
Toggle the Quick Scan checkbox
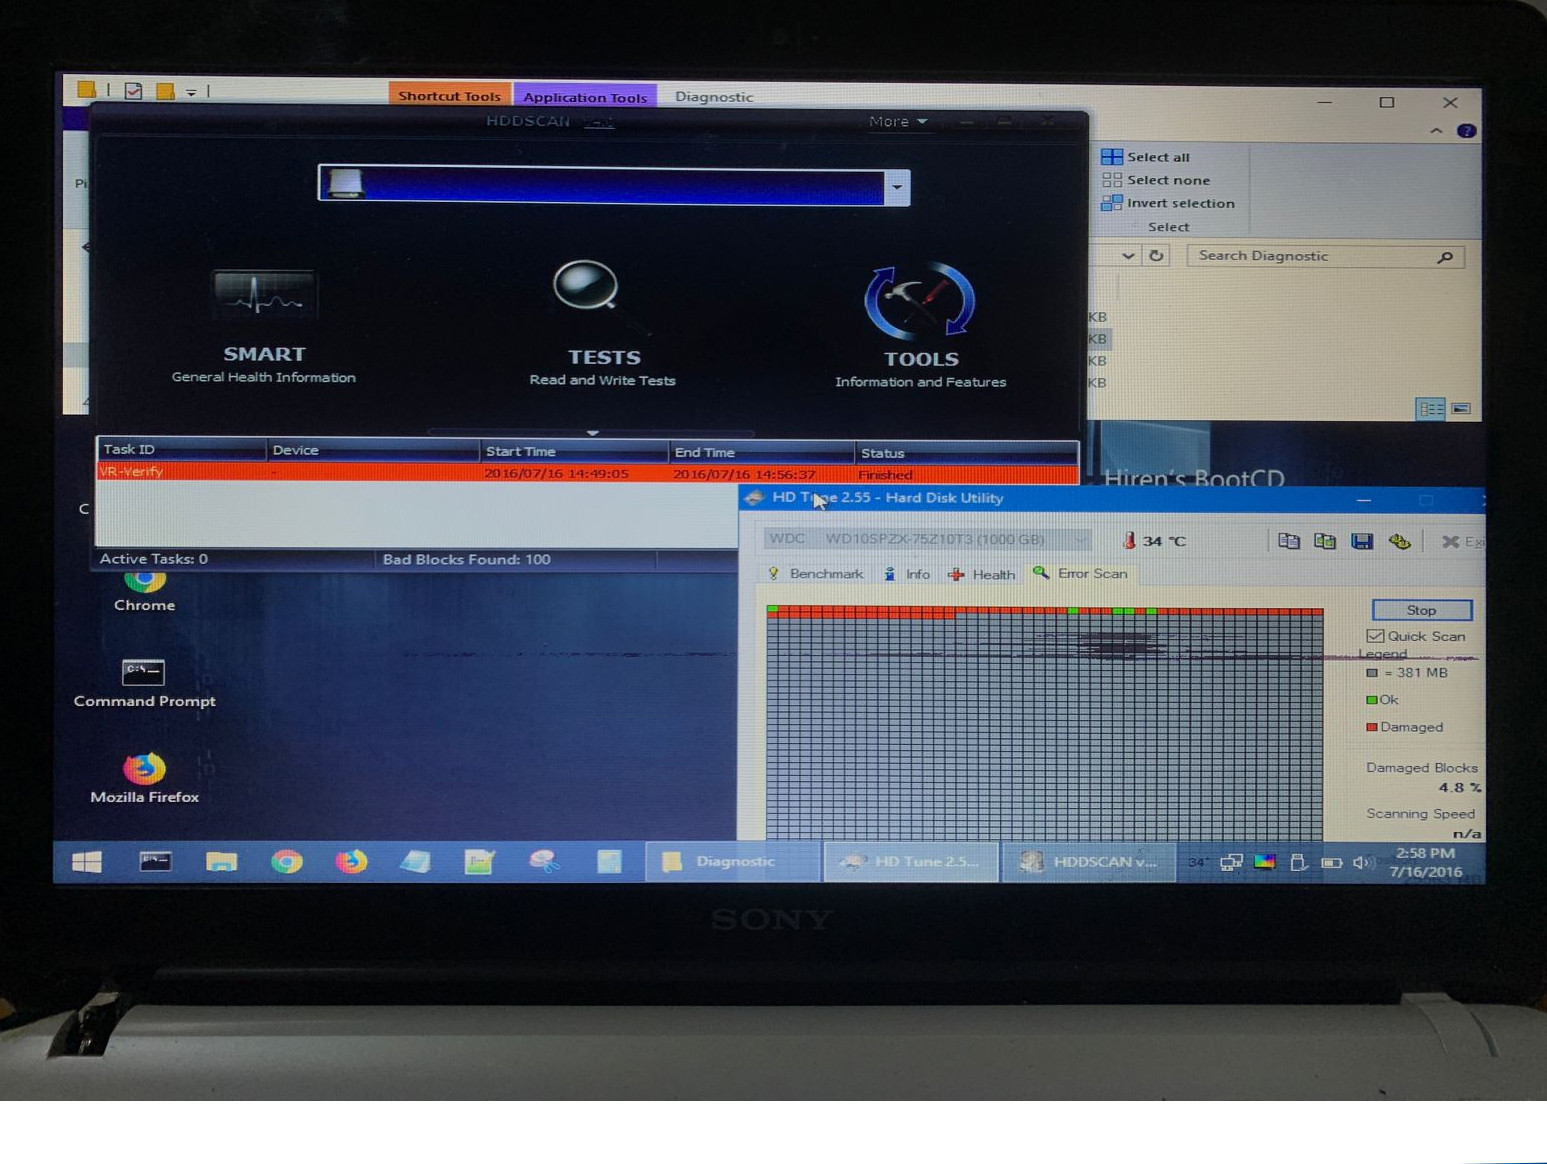tap(1376, 636)
